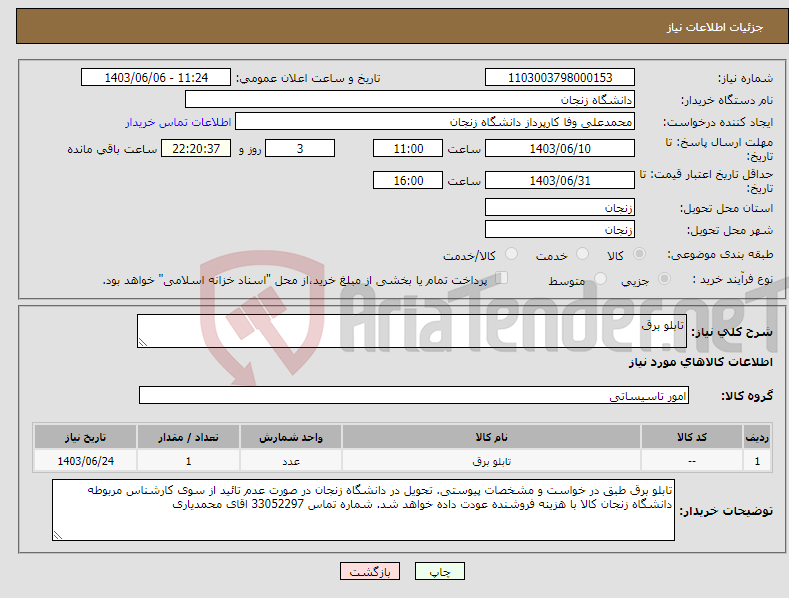Select the کالا/خدمت radio button
This screenshot has width=789, height=598.
(x=511, y=254)
